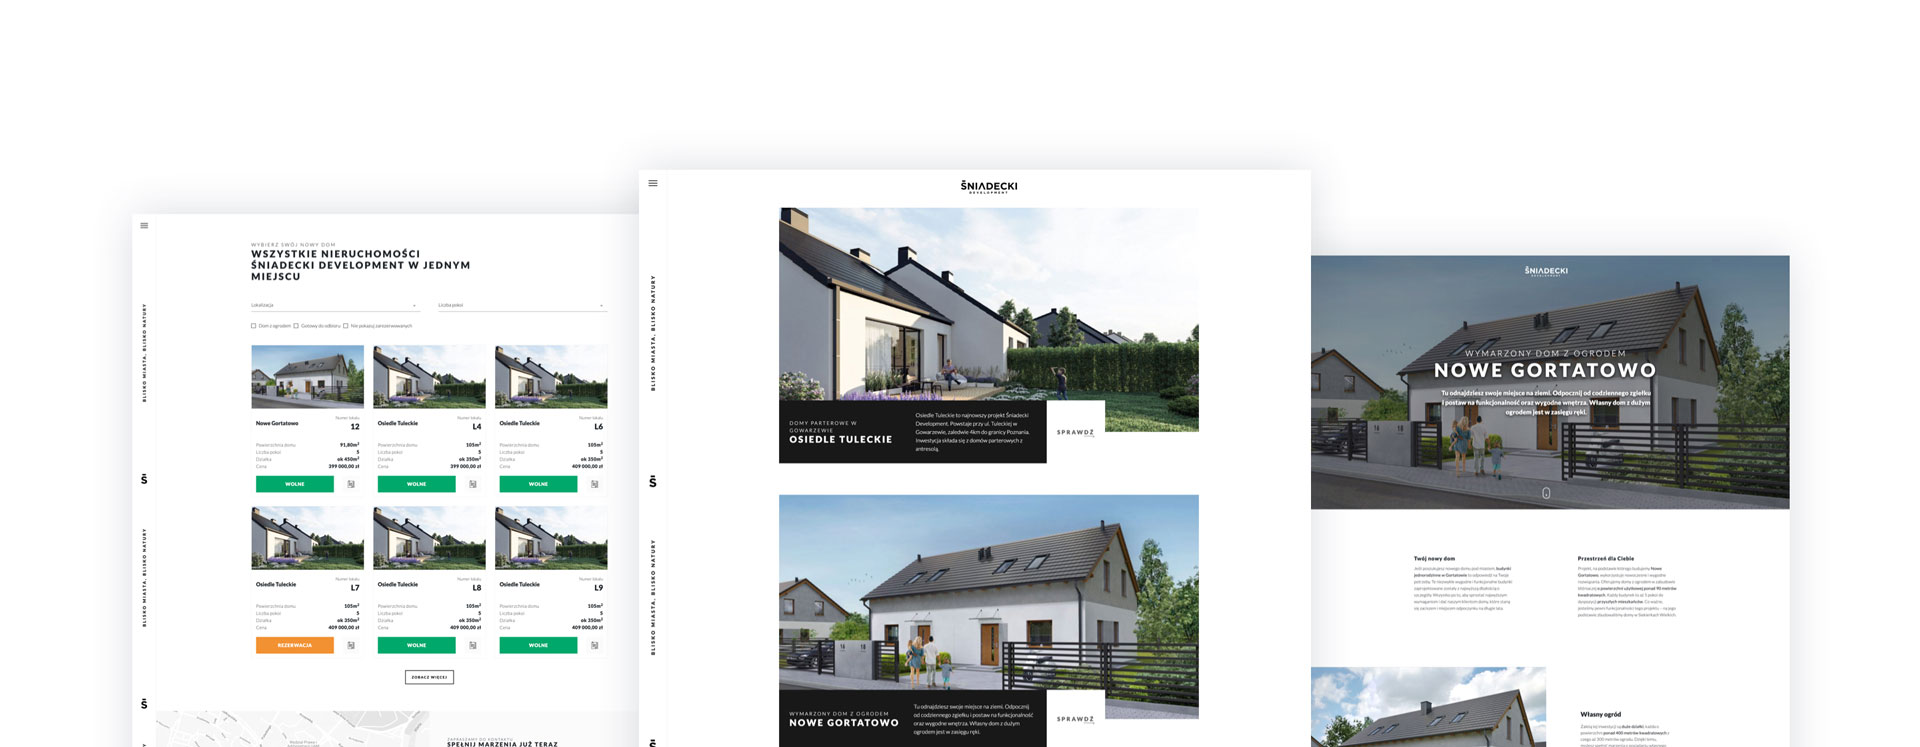Click 'Nowe Gortatowo' name on unit 12 card
The image size is (1920, 747).
click(277, 423)
